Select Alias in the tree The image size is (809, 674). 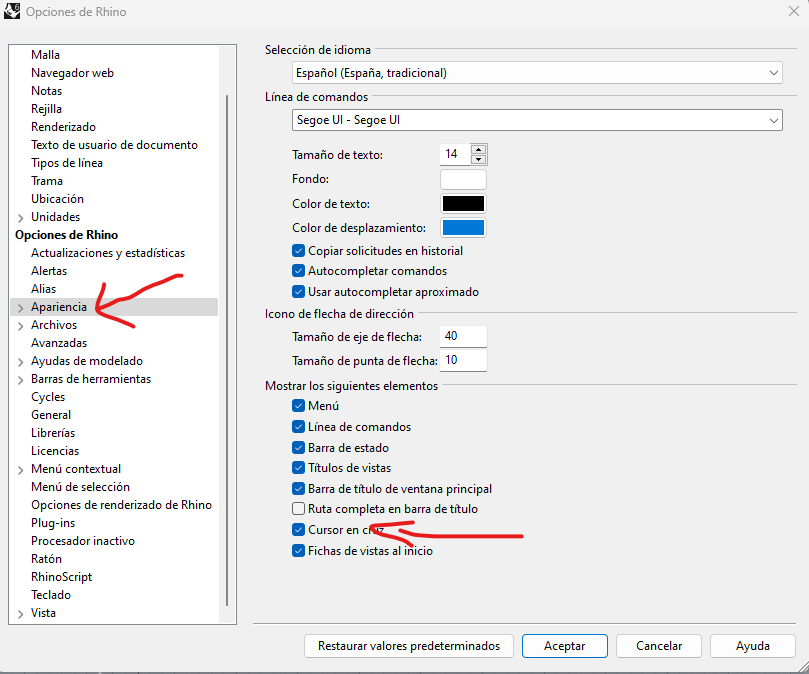(43, 289)
